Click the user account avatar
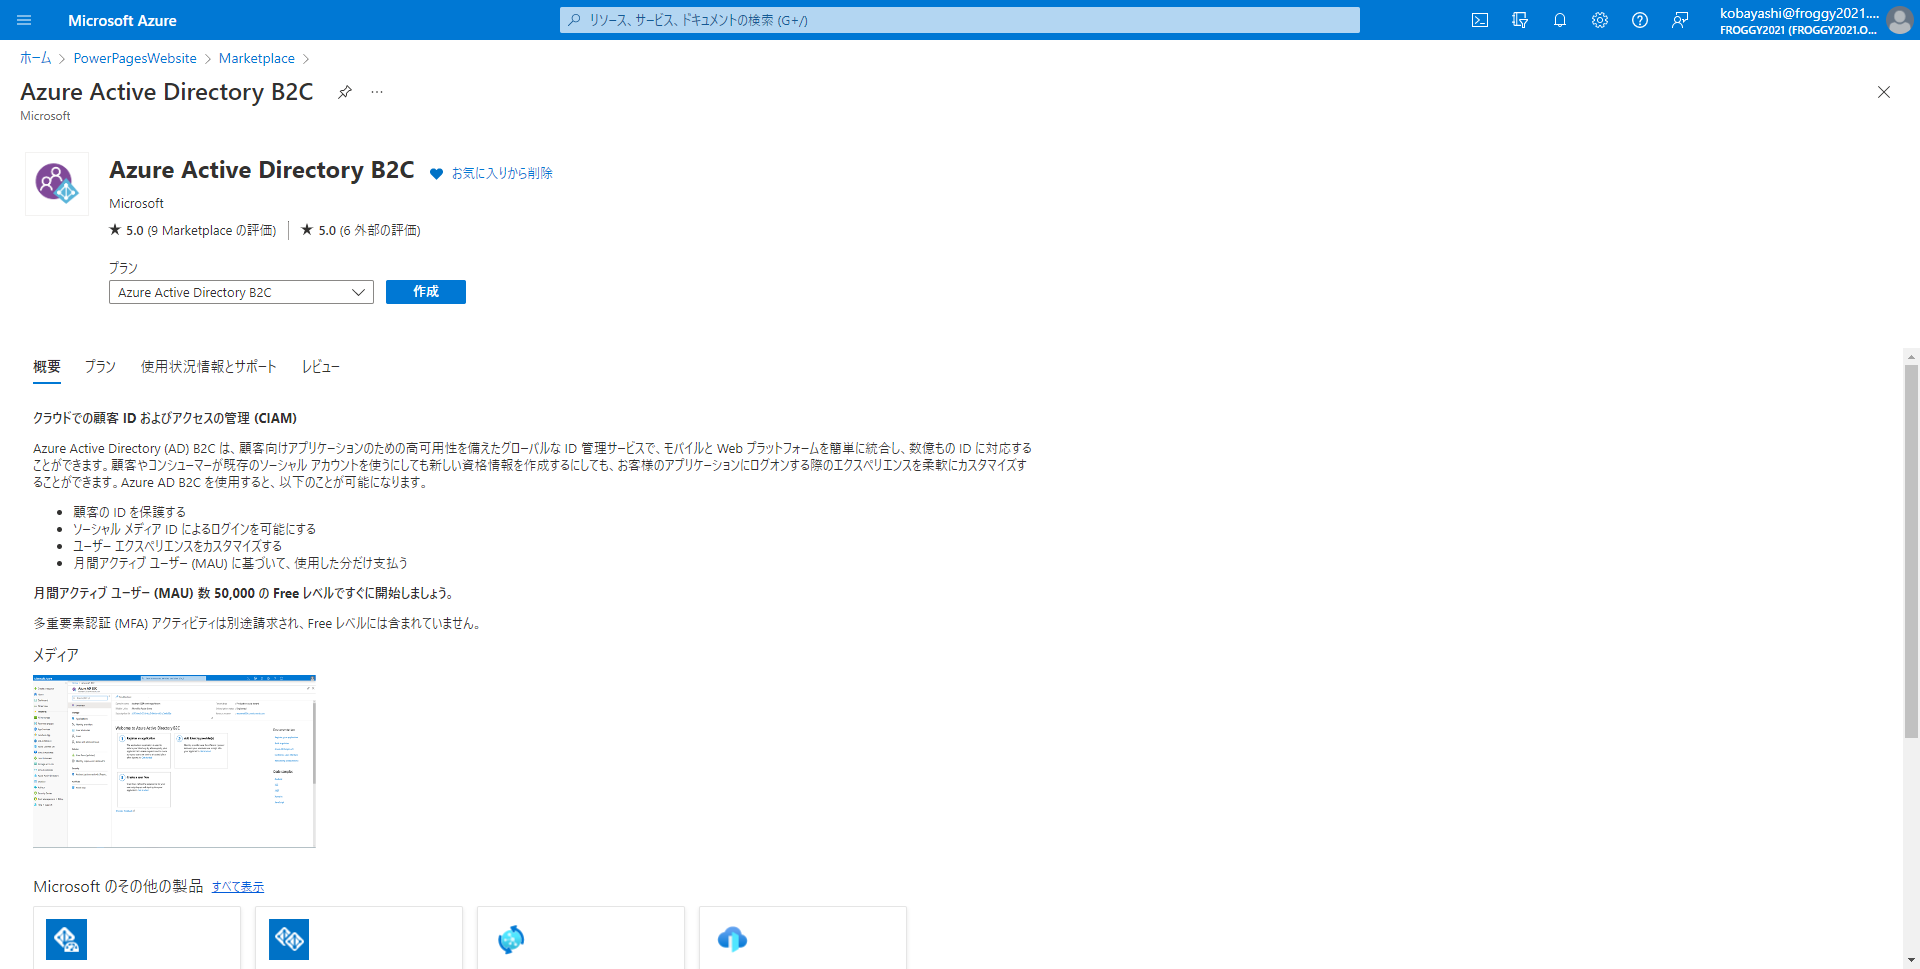 (1900, 20)
